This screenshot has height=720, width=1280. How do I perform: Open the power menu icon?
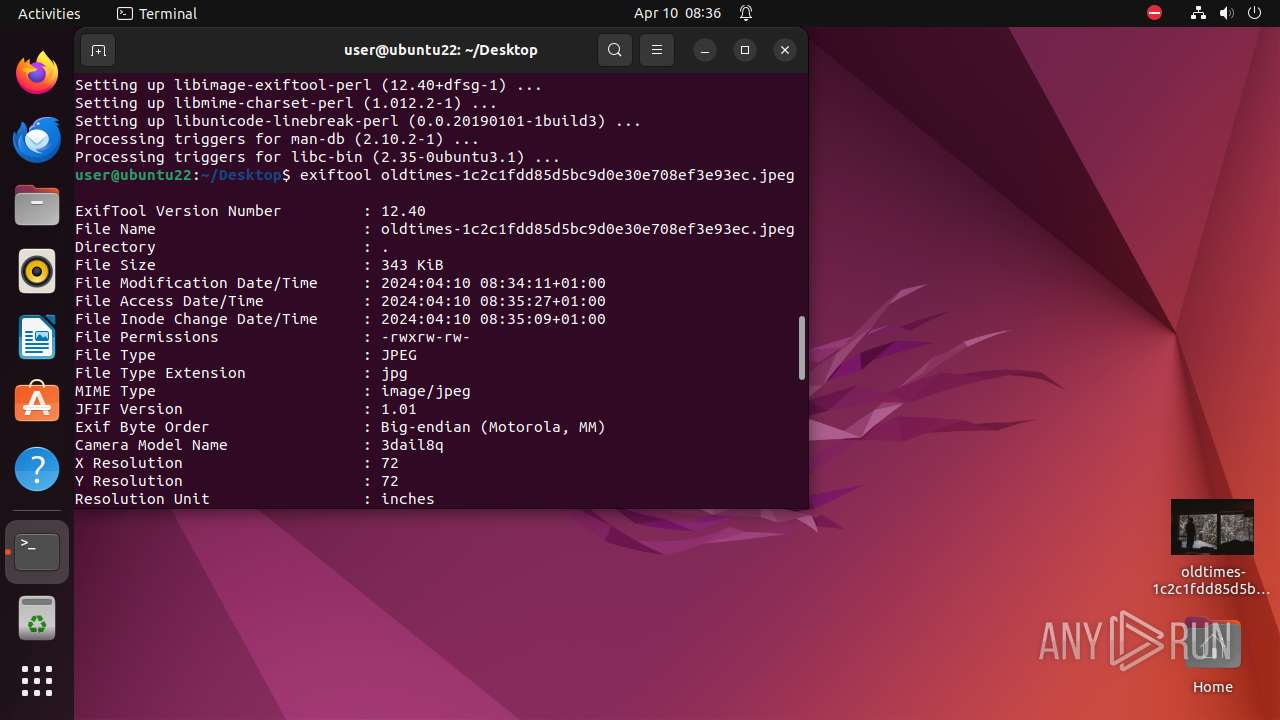1255,13
